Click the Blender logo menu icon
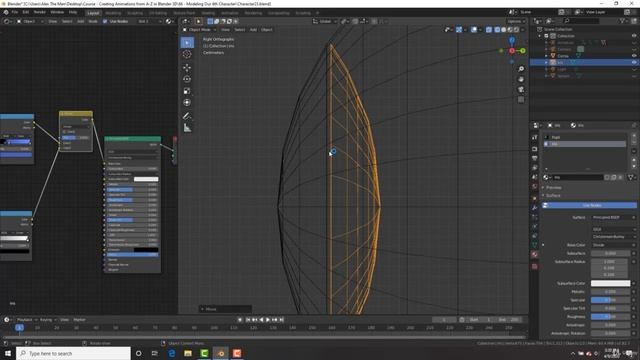Image resolution: width=640 pixels, height=360 pixels. point(6,12)
